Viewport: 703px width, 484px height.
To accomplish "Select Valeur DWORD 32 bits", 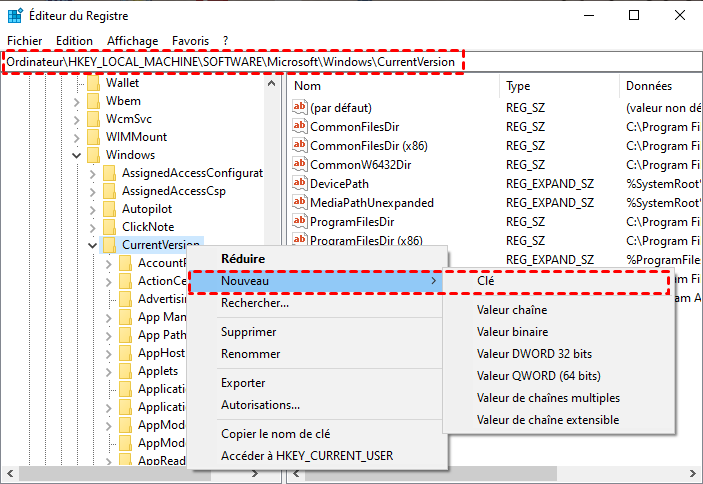I will 534,354.
